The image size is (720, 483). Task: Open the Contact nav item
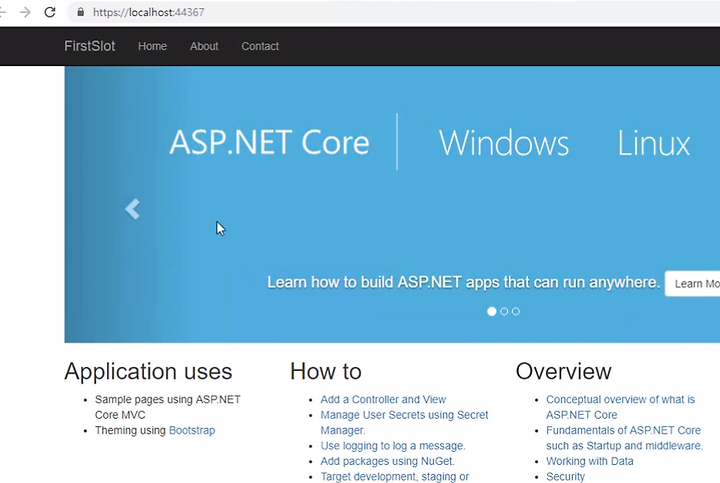(x=260, y=46)
